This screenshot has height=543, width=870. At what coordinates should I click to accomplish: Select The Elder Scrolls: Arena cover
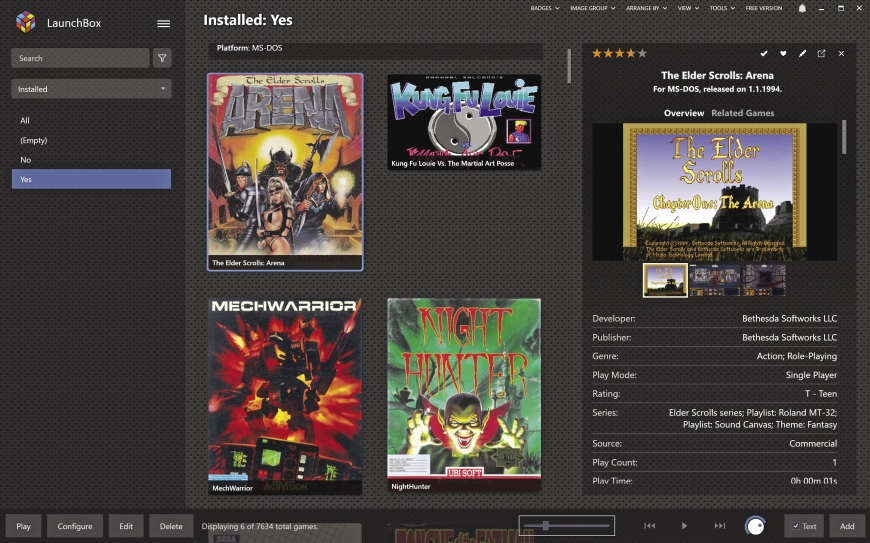pyautogui.click(x=285, y=172)
